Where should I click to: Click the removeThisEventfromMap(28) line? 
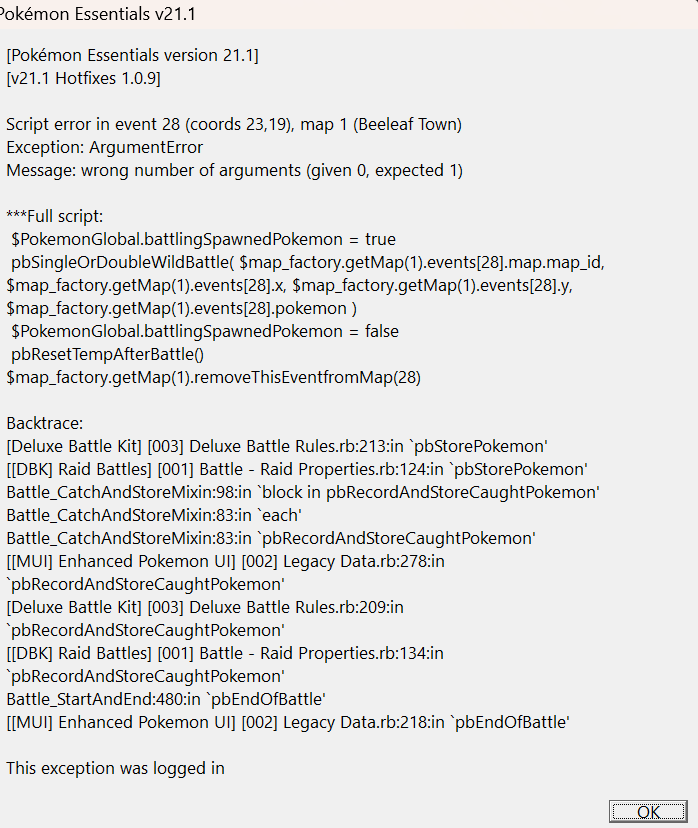point(213,377)
